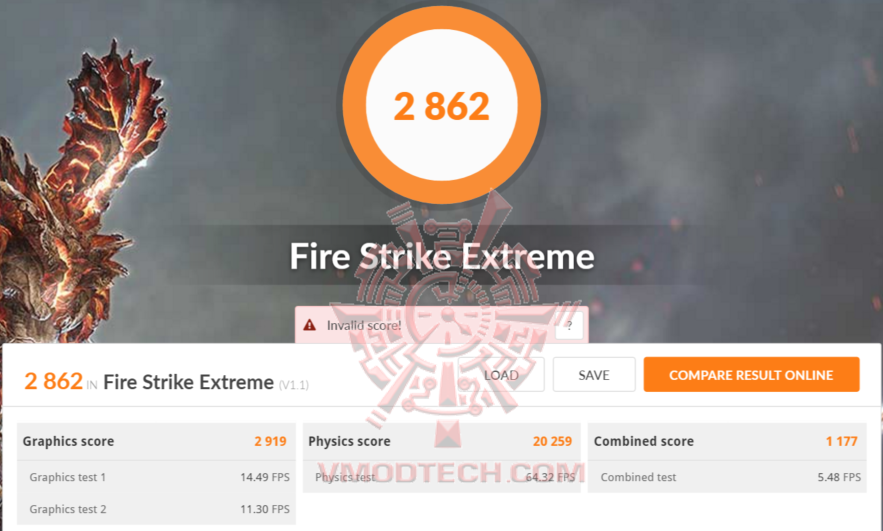883x531 pixels.
Task: Click the Combined test row
Action: [x=727, y=477]
